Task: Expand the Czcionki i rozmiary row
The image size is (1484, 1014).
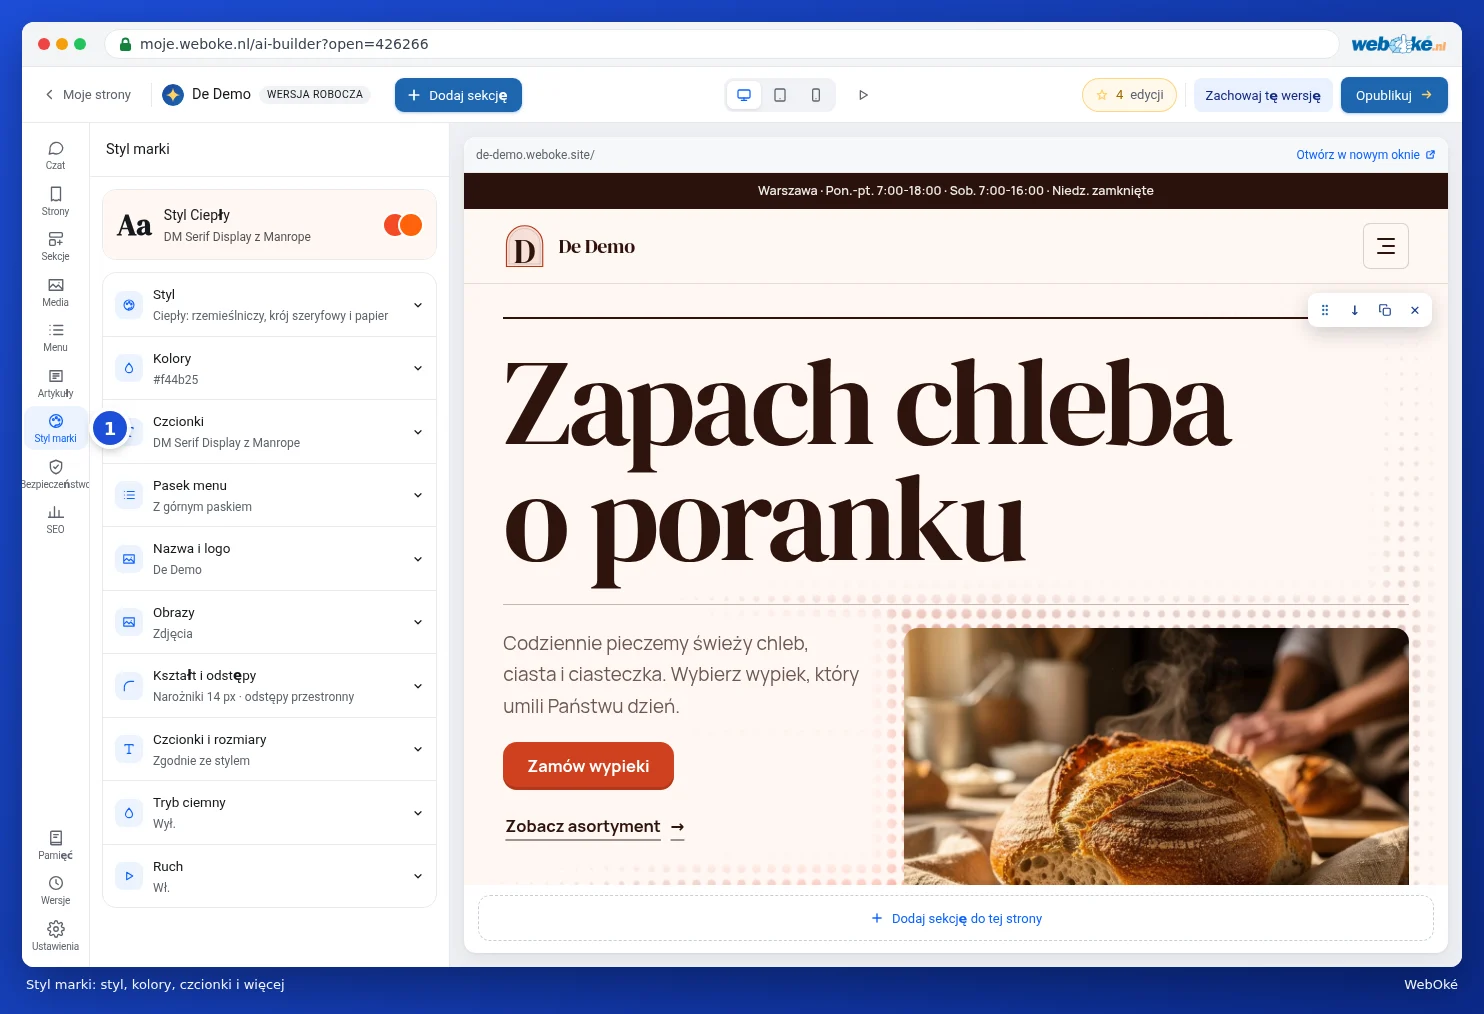Action: pyautogui.click(x=270, y=749)
